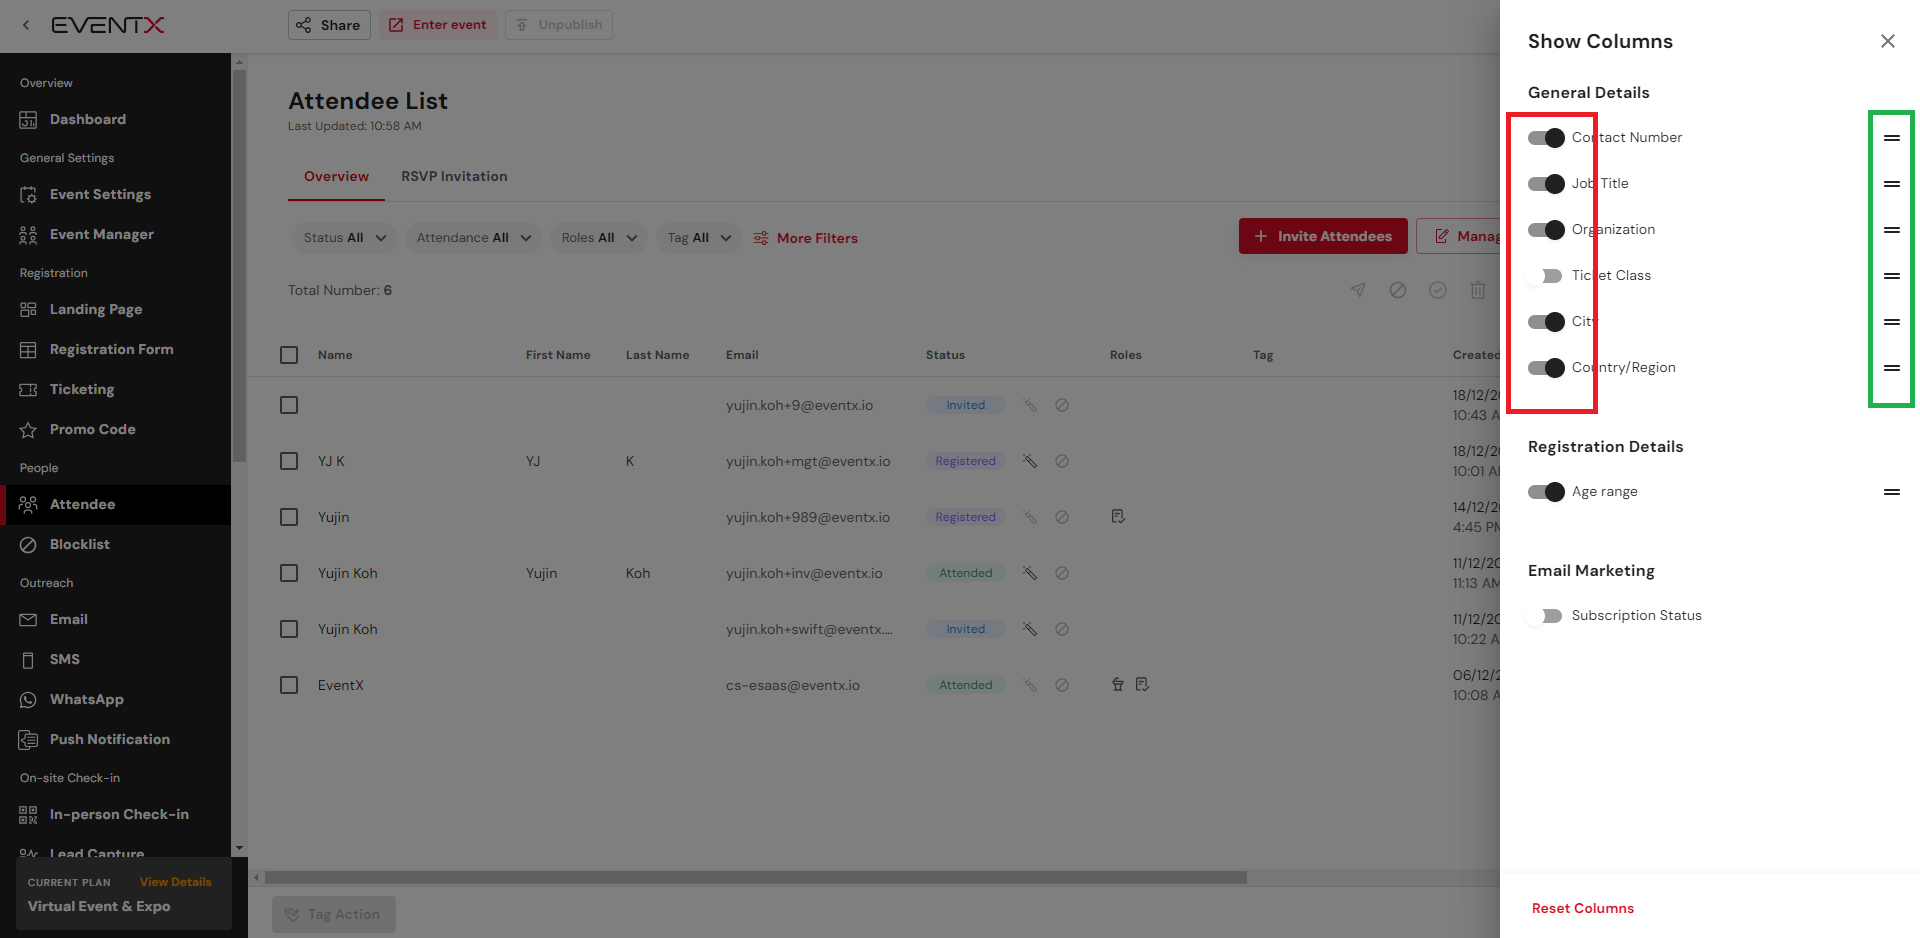Open WhatsApp outreach in the sidebar

86,699
